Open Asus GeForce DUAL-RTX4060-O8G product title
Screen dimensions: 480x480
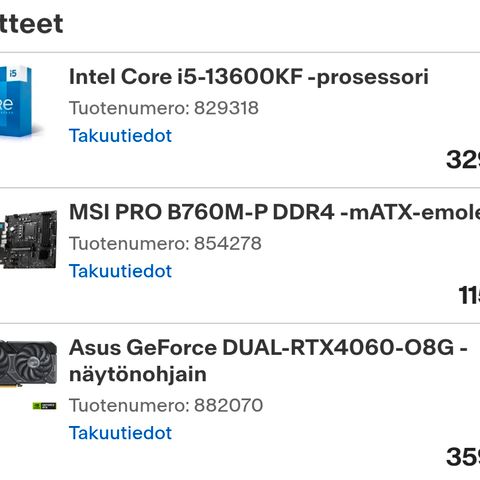click(x=268, y=361)
